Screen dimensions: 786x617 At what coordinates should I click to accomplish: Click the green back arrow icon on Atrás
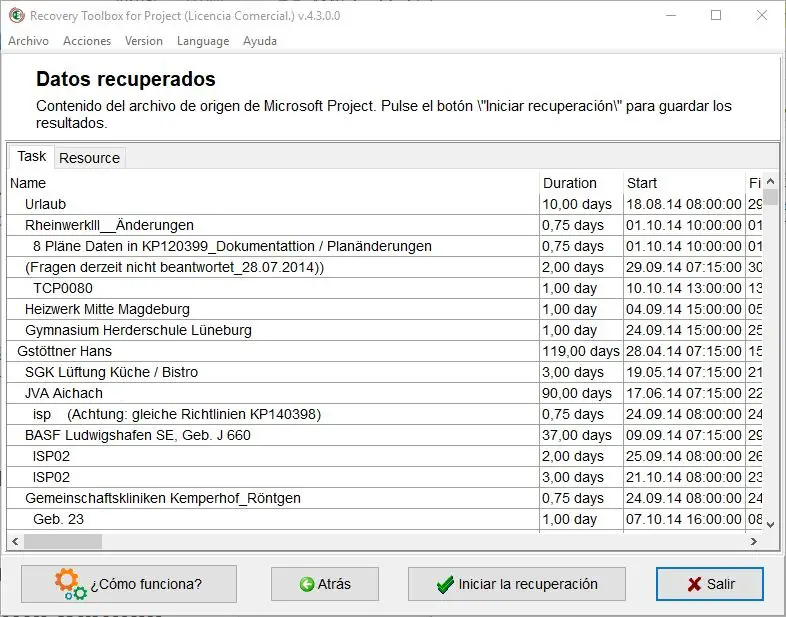tap(307, 584)
